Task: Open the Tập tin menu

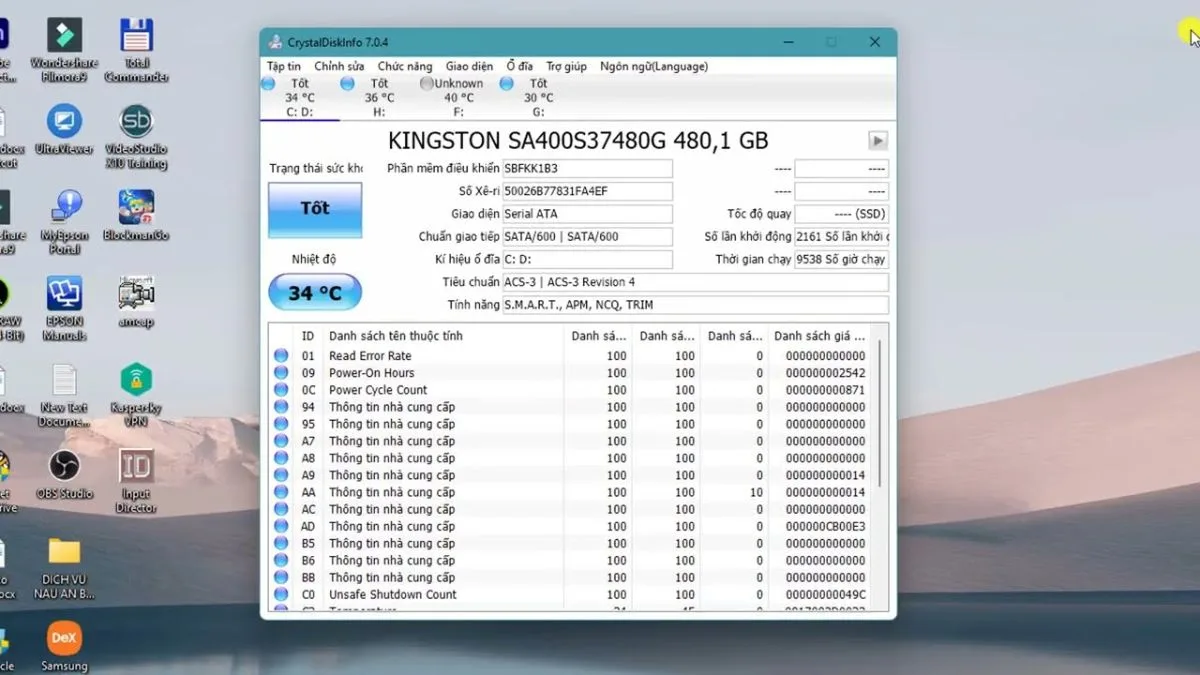Action: tap(284, 67)
